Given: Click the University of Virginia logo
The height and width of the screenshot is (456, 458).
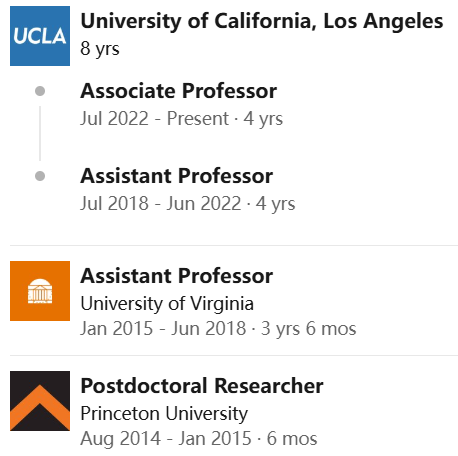Looking at the screenshot, I should click(x=40, y=291).
